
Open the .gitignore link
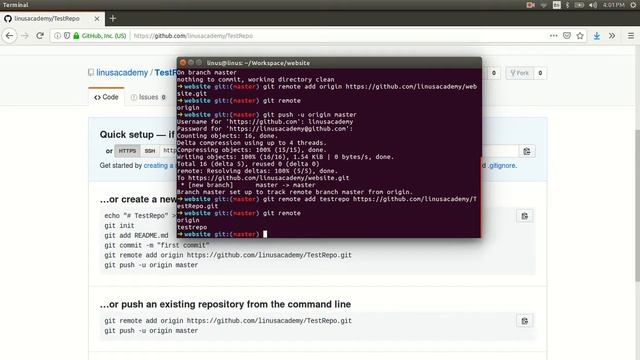coord(502,165)
